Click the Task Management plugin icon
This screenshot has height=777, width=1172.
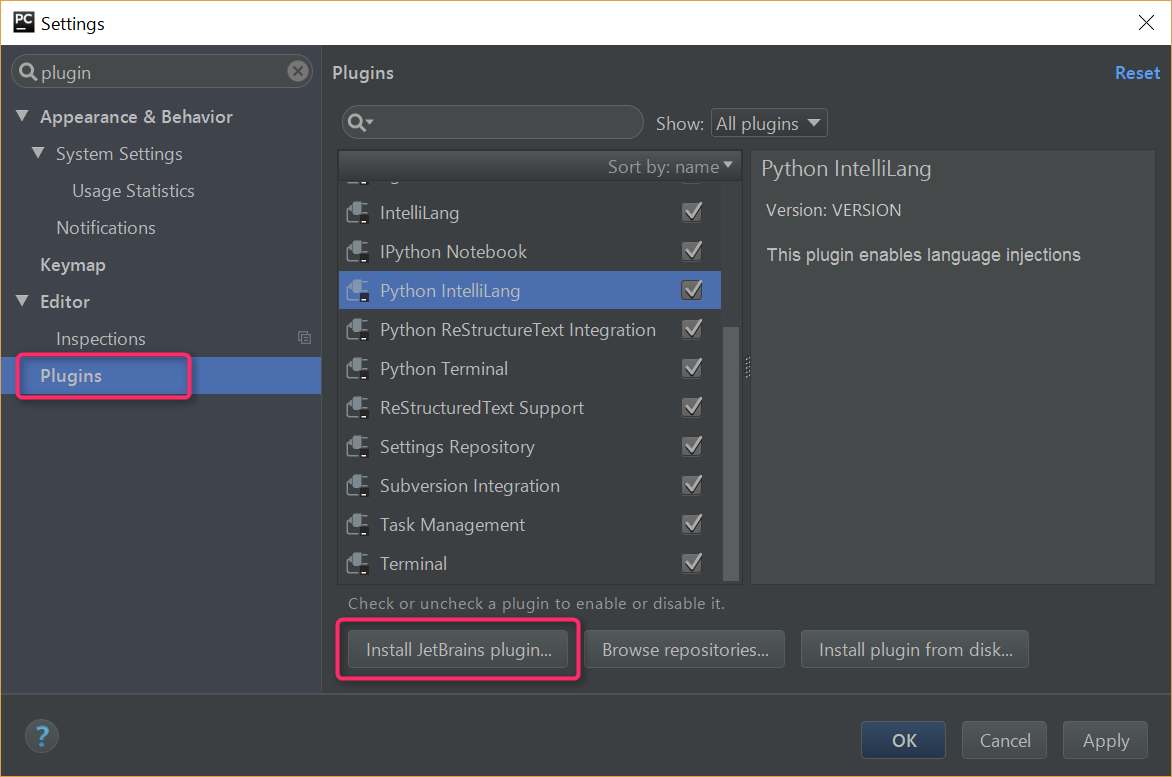coord(357,524)
